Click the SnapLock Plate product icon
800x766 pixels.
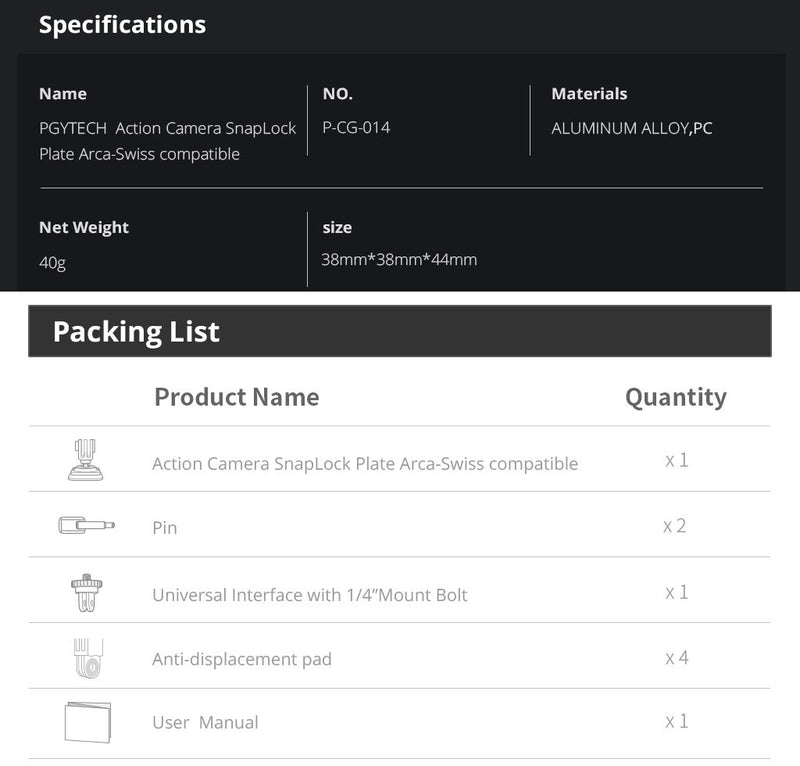tap(86, 459)
